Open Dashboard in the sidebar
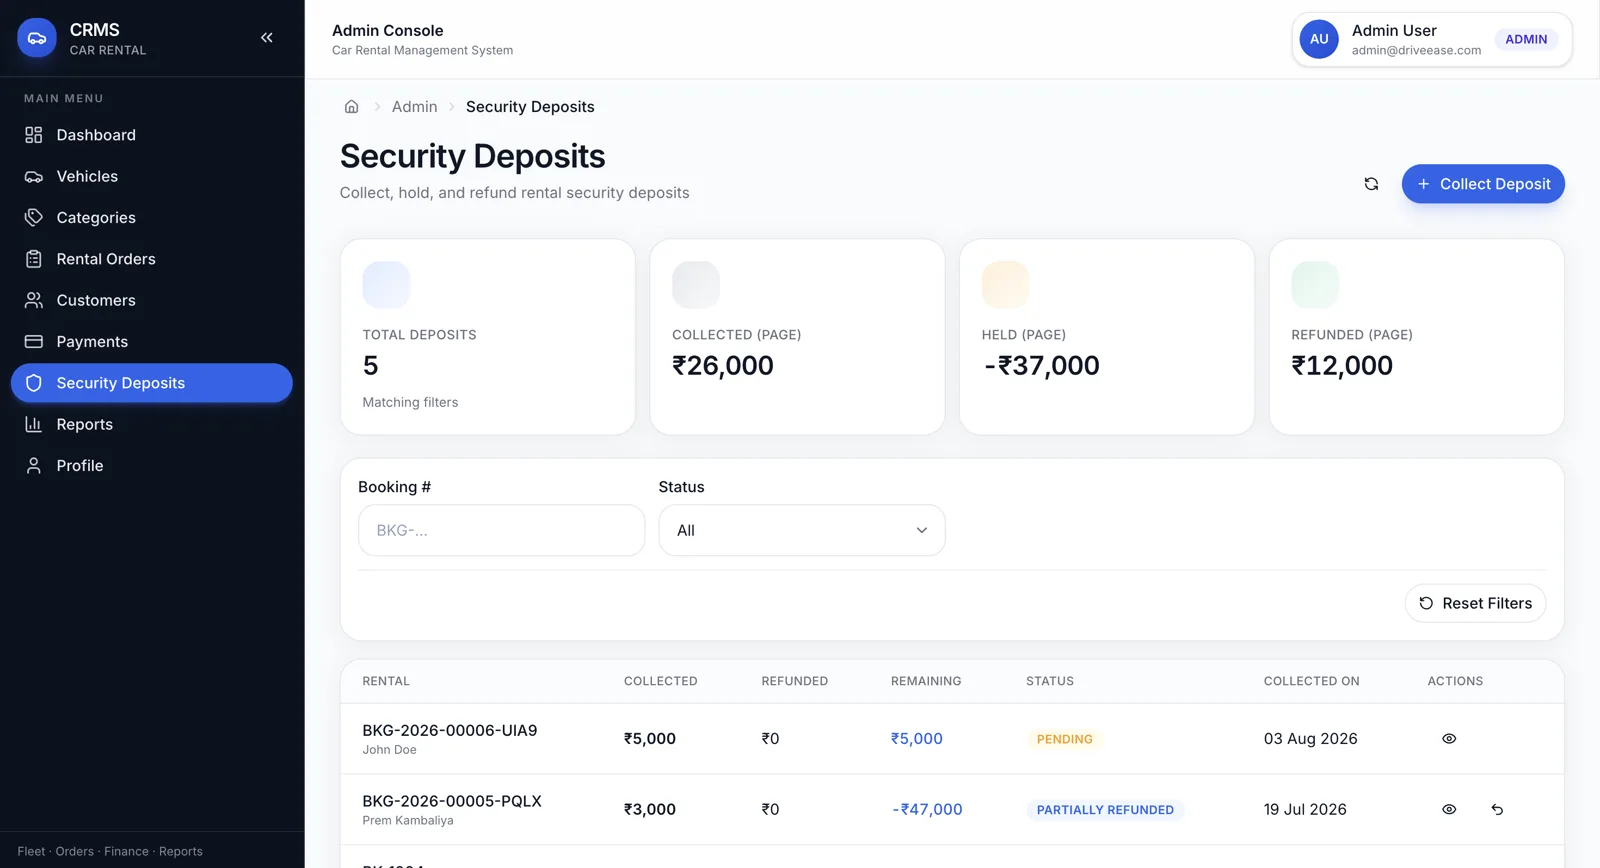The width and height of the screenshot is (1600, 868). pyautogui.click(x=152, y=135)
